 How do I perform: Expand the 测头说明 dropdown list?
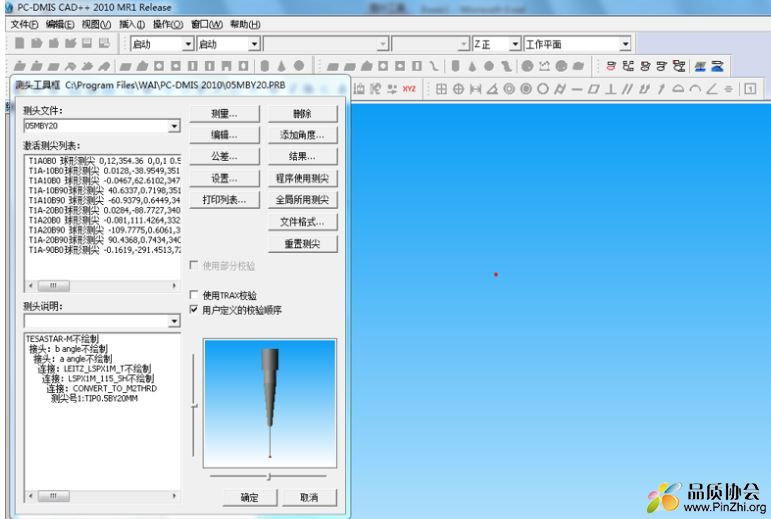pos(174,321)
